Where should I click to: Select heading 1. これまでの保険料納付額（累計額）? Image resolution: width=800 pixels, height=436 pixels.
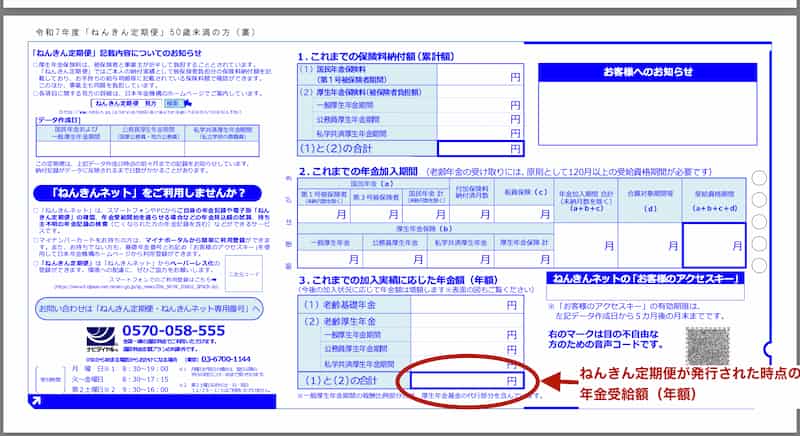coord(376,57)
